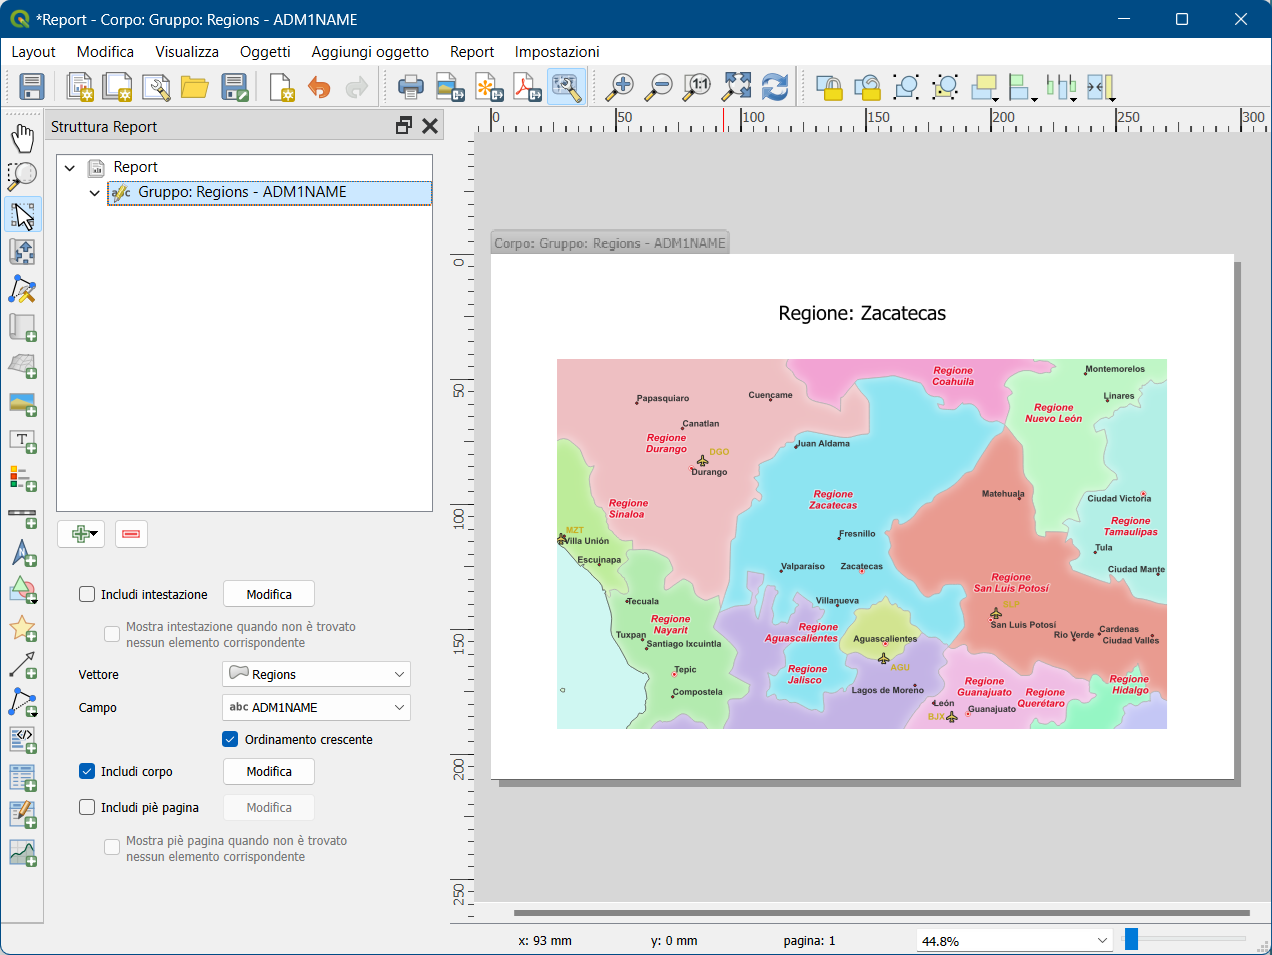Refresh the layout view

coord(775,87)
